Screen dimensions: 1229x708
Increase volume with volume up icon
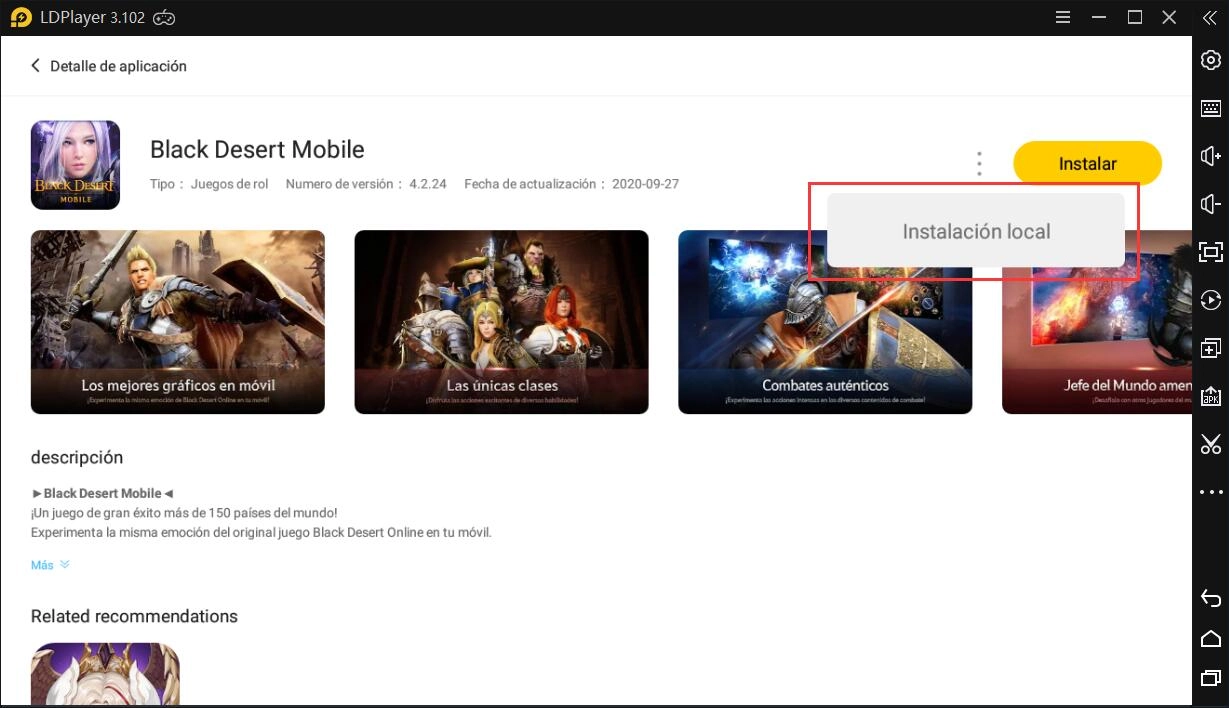(x=1210, y=156)
